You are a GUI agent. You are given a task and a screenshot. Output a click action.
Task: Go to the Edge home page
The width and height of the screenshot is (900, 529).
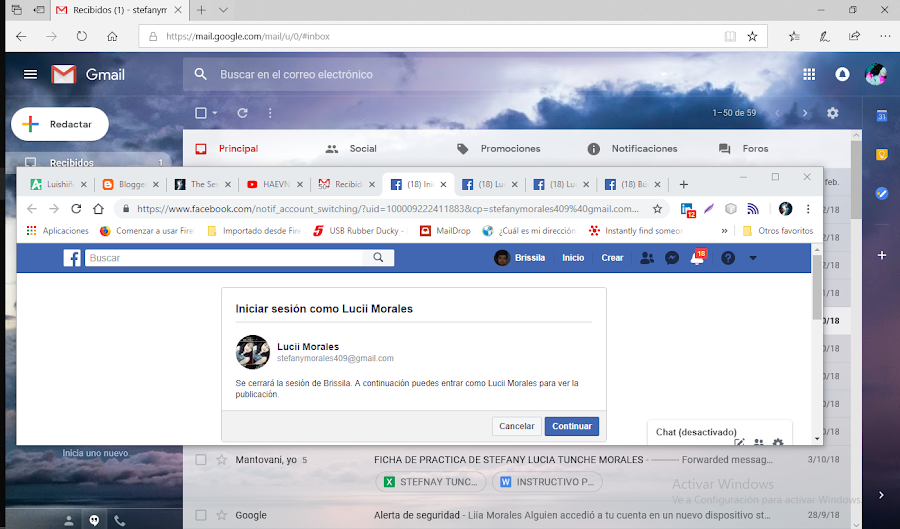pos(112,36)
